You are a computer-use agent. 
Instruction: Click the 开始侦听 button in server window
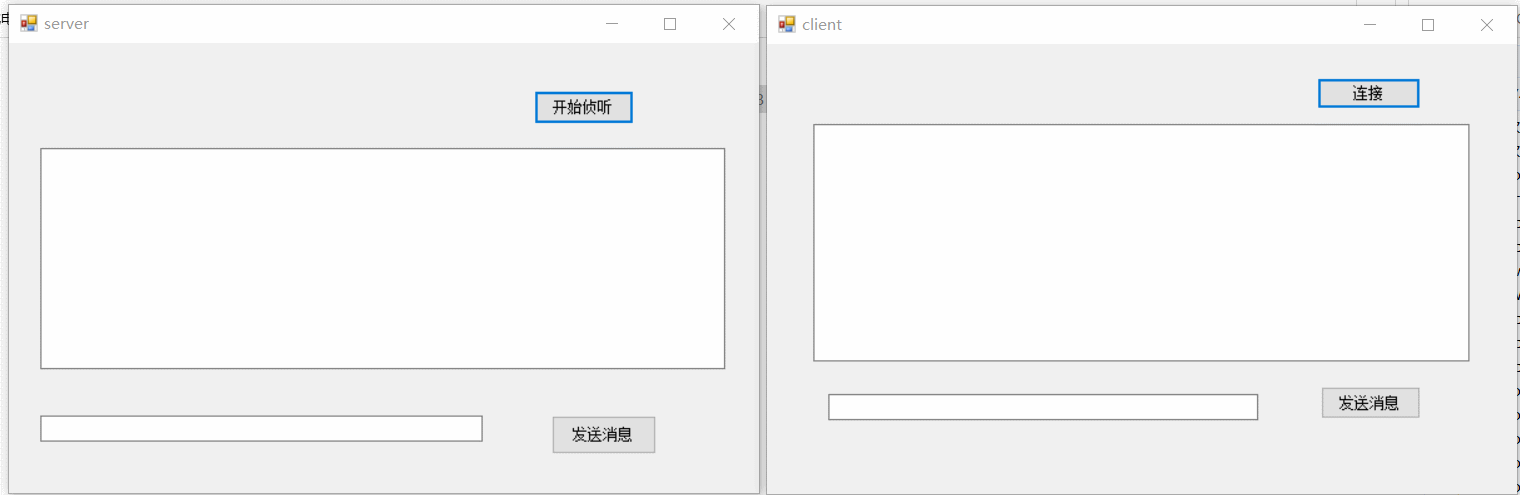point(583,107)
